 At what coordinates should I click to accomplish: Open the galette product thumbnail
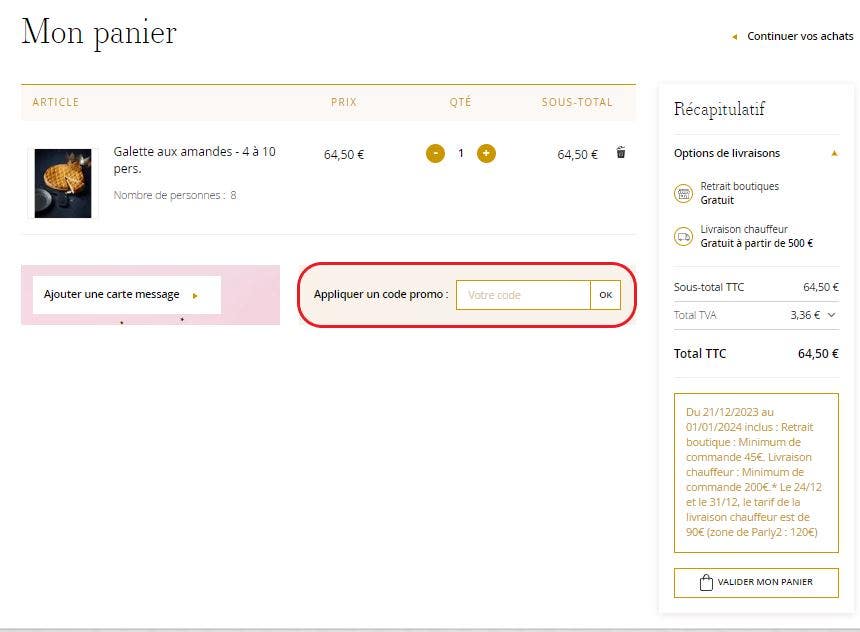pyautogui.click(x=63, y=183)
